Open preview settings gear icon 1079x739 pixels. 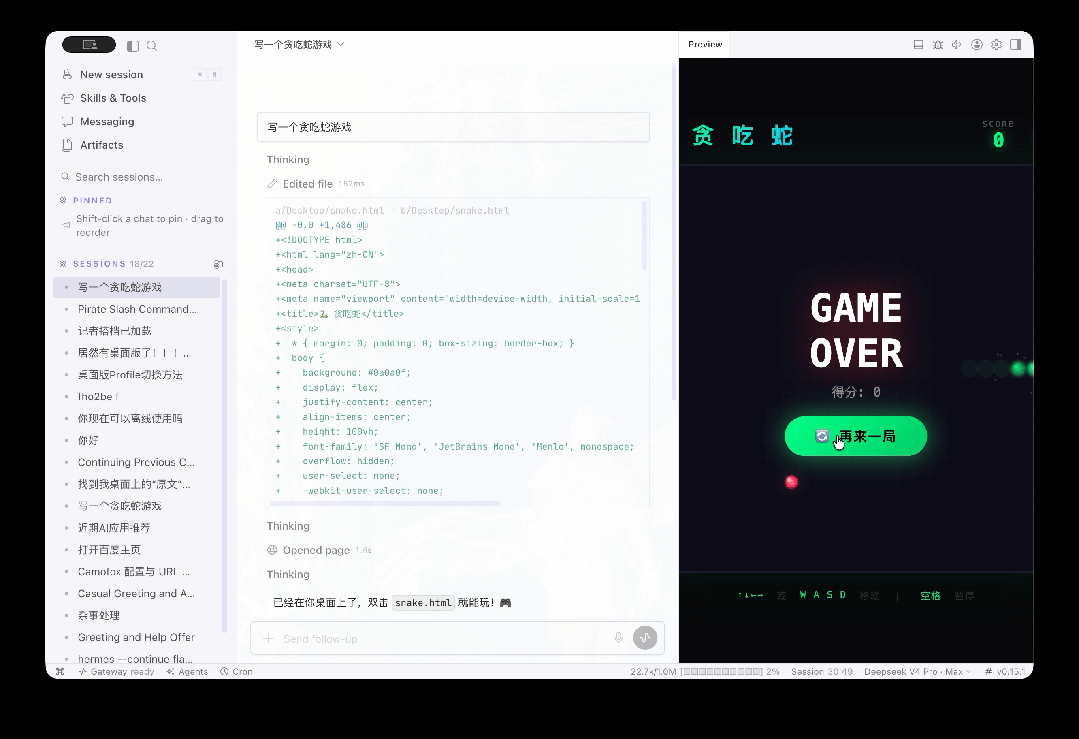point(996,45)
